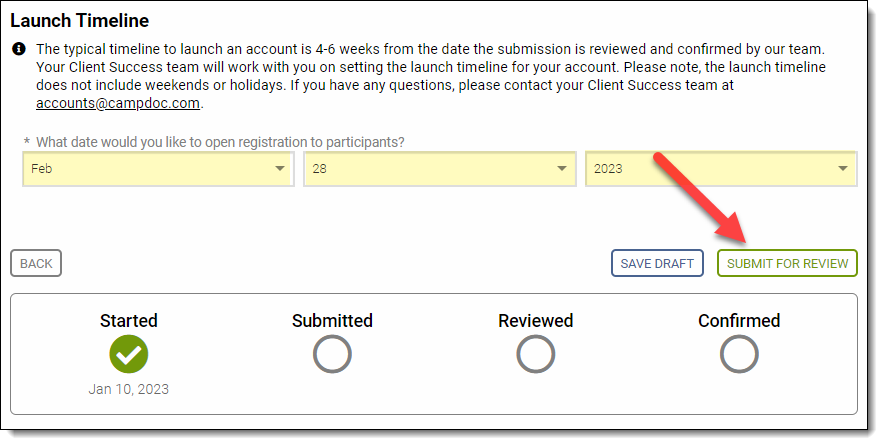The width and height of the screenshot is (883, 445).
Task: Open the year dropdown showing 2023
Action: 721,168
